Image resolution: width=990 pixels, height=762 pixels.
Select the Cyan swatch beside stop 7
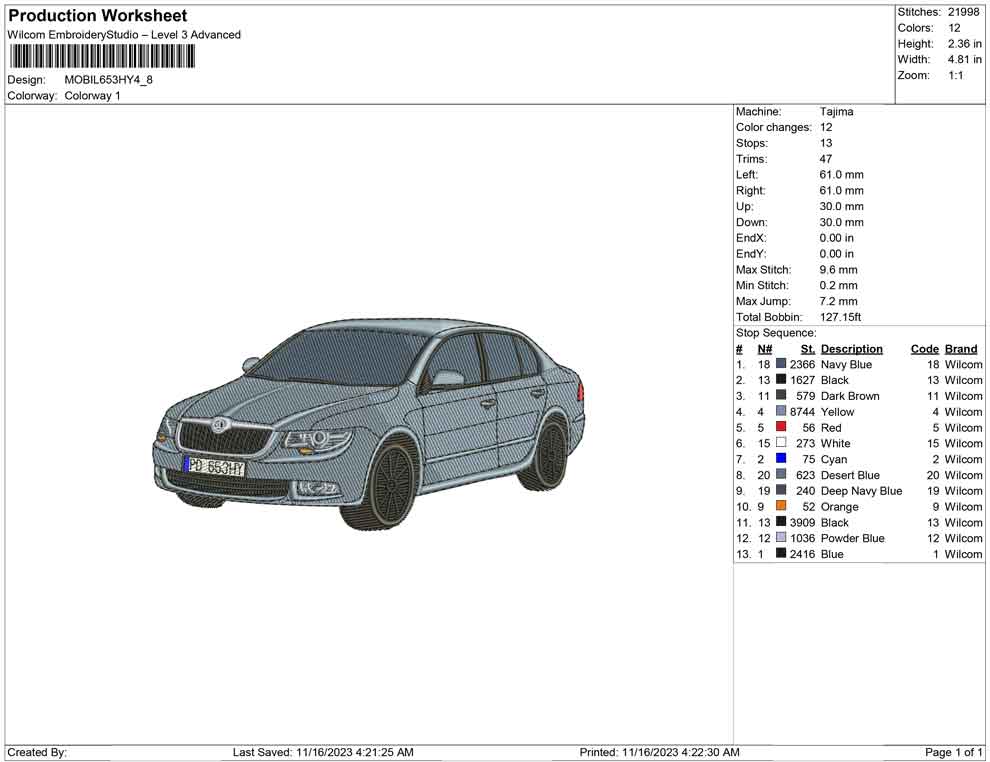tap(780, 459)
